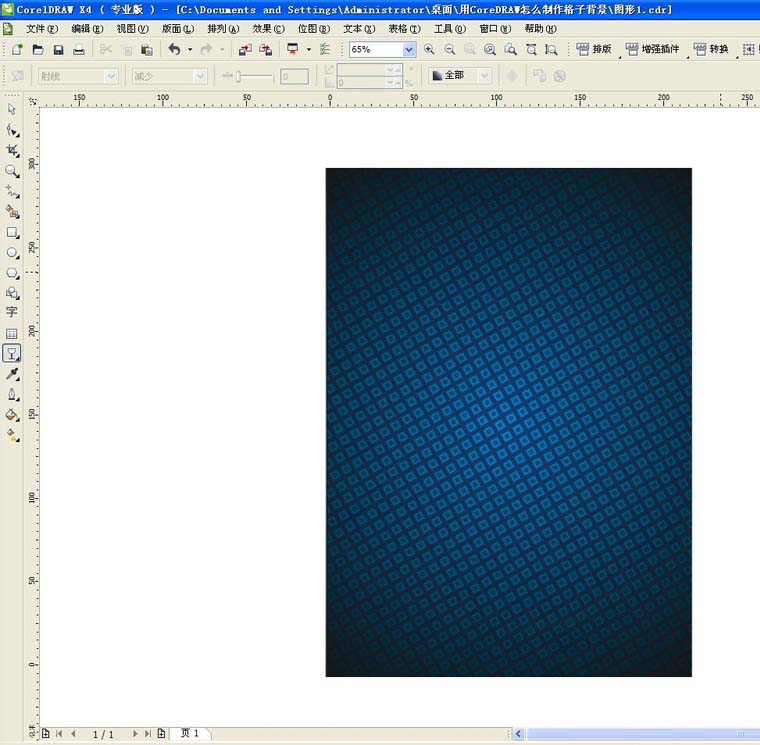Select the Zoom tool in toolbox
This screenshot has height=745, width=760.
pos(12,171)
